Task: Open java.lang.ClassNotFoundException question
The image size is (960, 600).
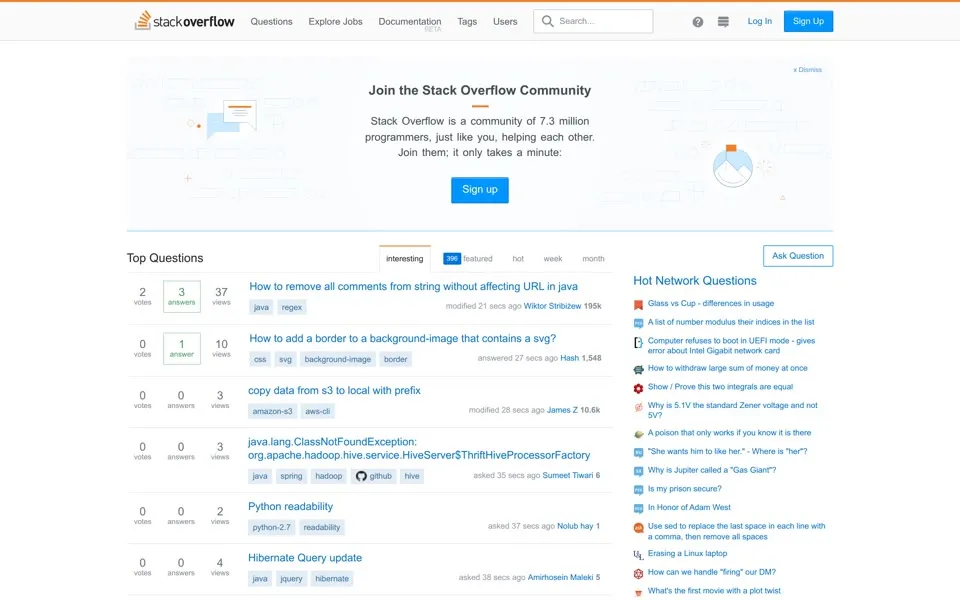Action: click(x=419, y=449)
